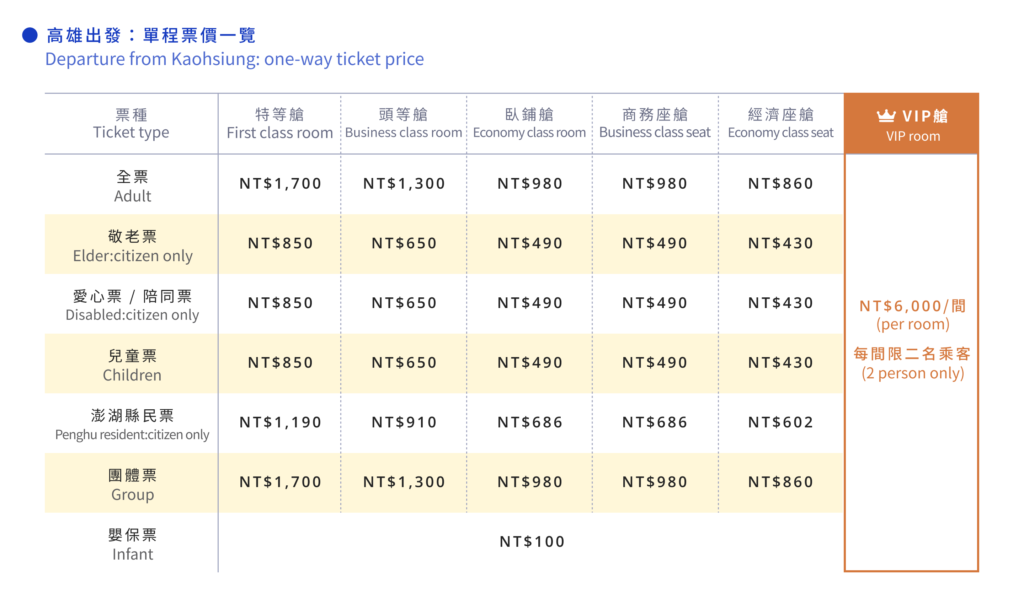Click the Elder citizen only row label
This screenshot has height=615, width=1024.
point(132,245)
